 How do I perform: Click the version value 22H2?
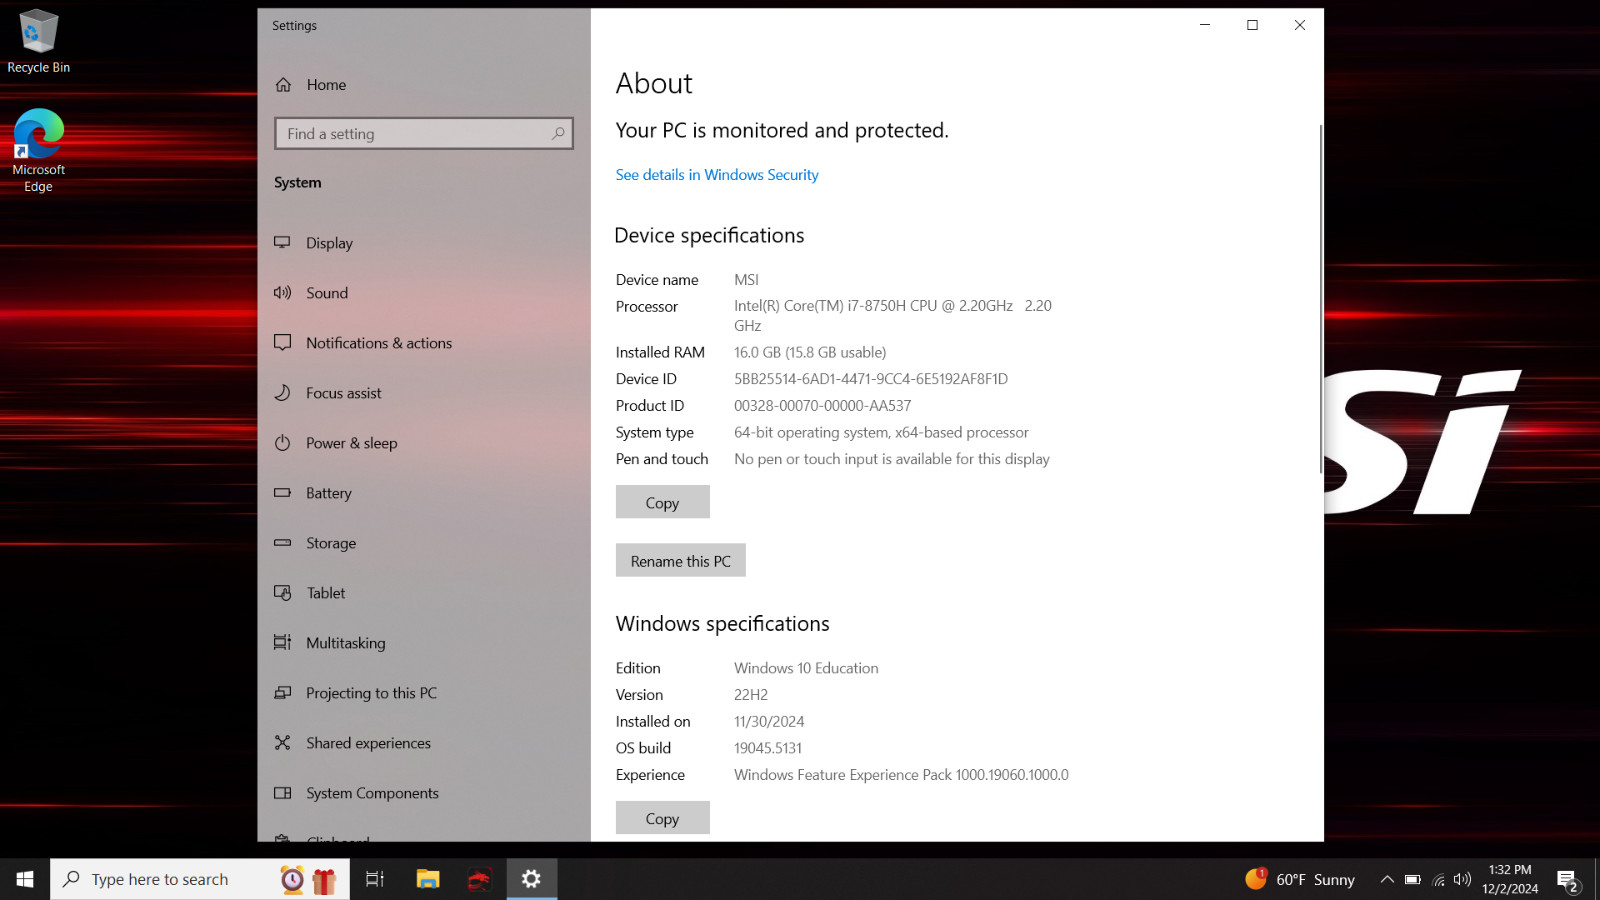[751, 695]
